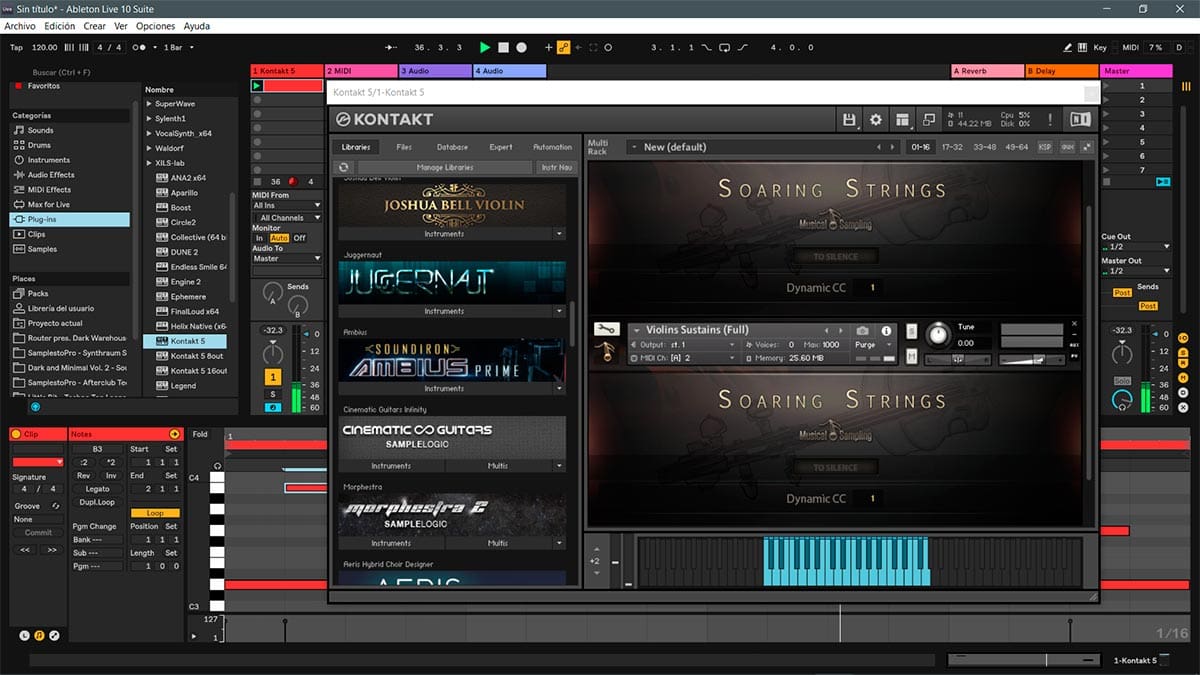Open Instruments category in Ableton browser
Image resolution: width=1200 pixels, height=675 pixels.
pos(71,160)
